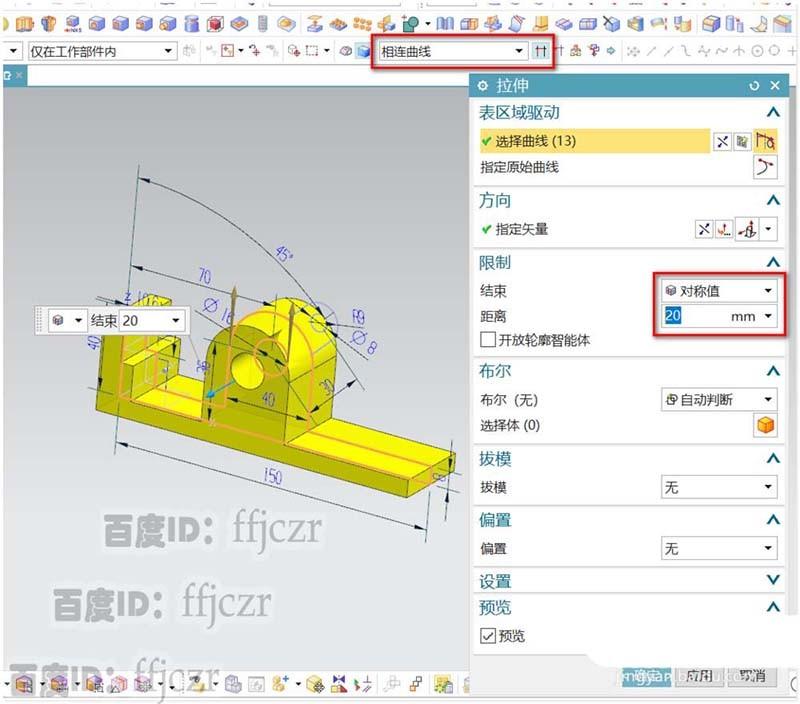Open the 指定原始曲线 curve selection icon
The height and width of the screenshot is (704, 800).
pos(767,167)
